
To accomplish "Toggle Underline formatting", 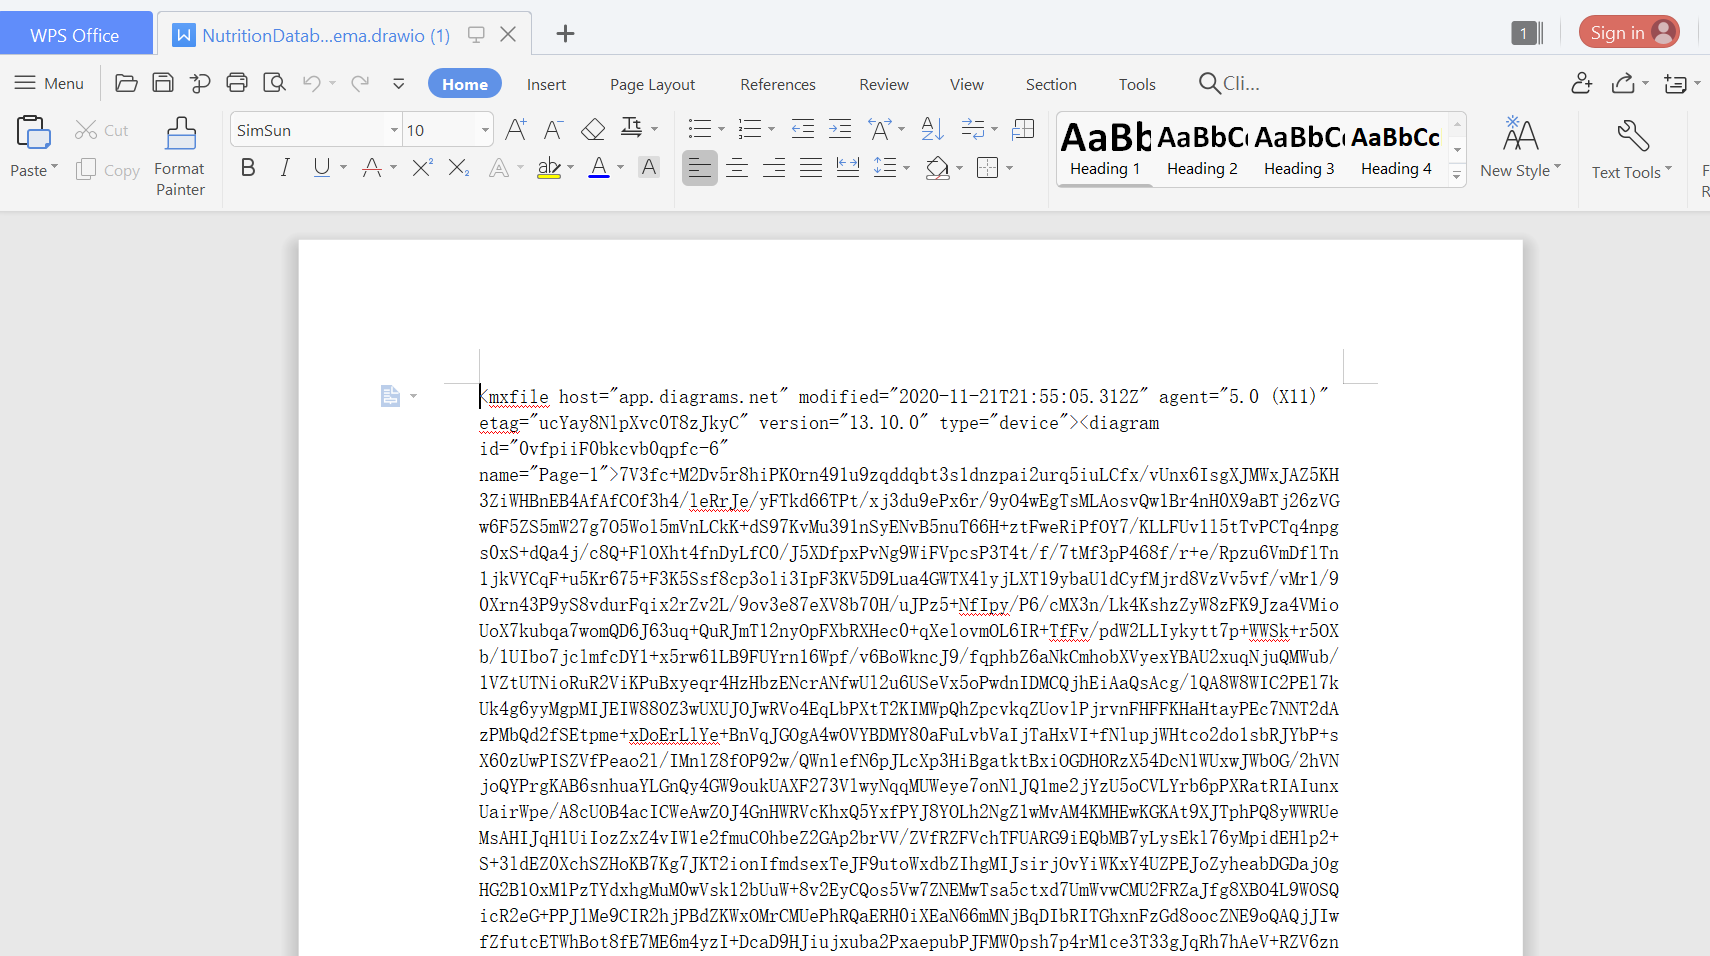I will 321,167.
